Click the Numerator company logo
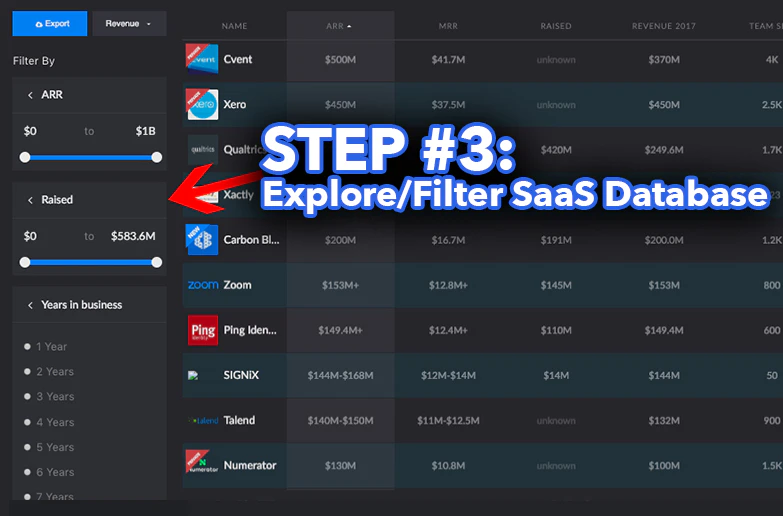This screenshot has width=783, height=516. [x=202, y=462]
